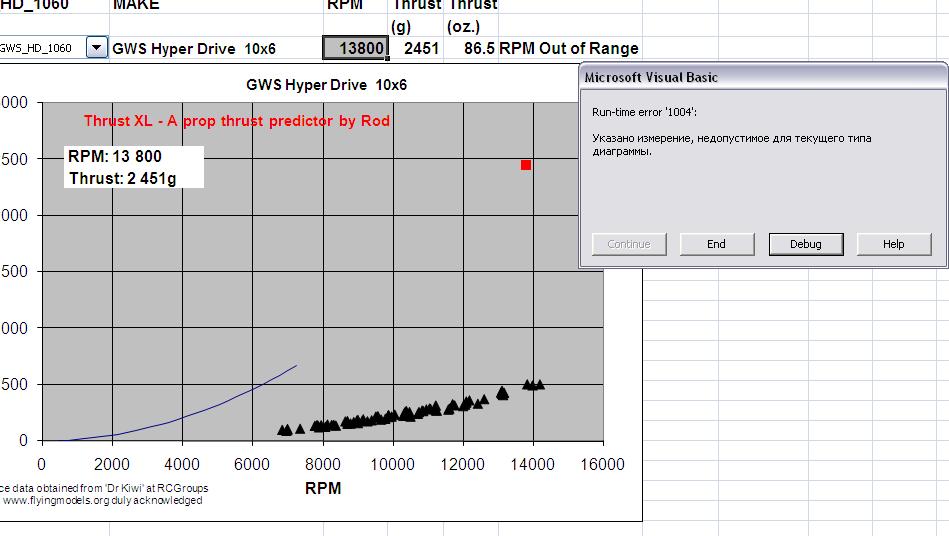Select the 'MAKE' column header cell
This screenshot has width=949, height=536.
click(216, 6)
